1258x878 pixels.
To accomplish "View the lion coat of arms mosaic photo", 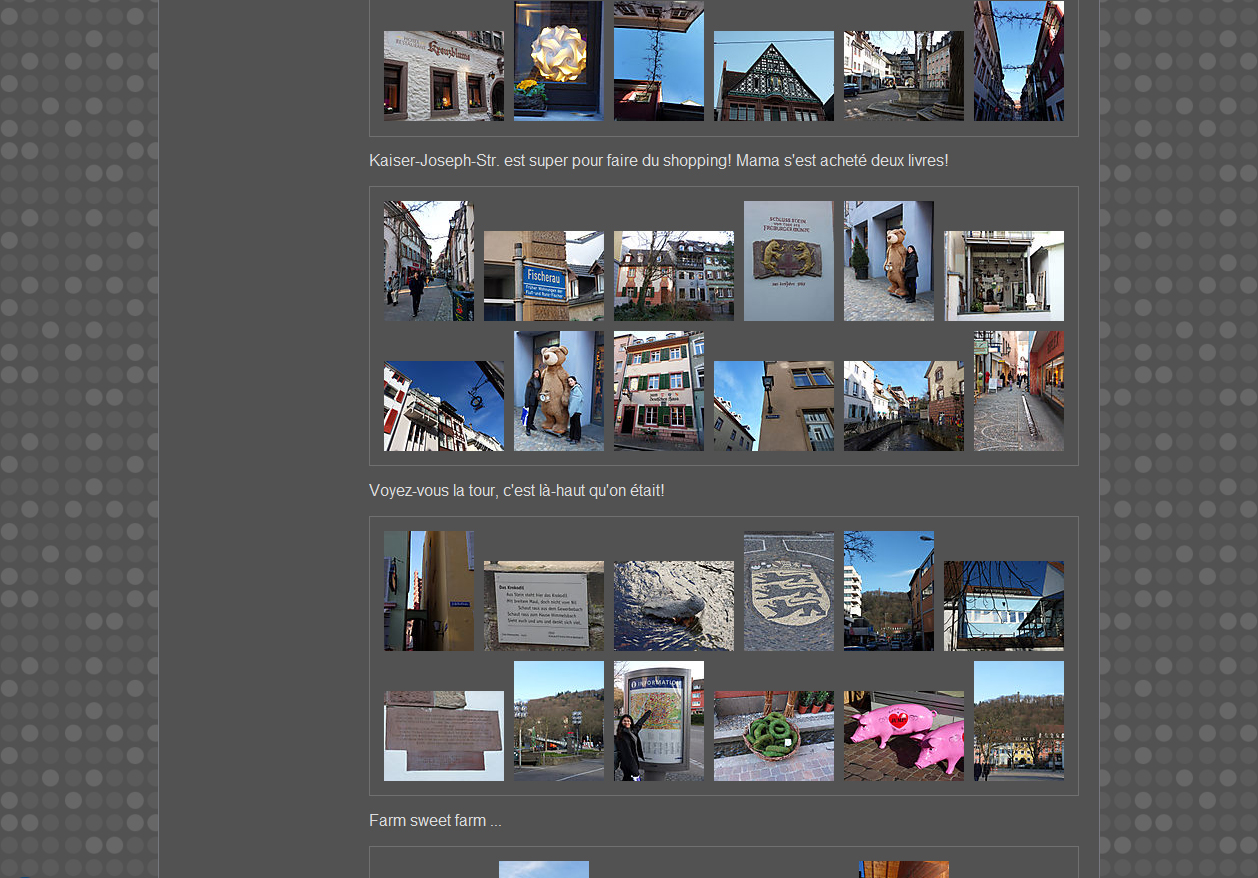I will 788,591.
